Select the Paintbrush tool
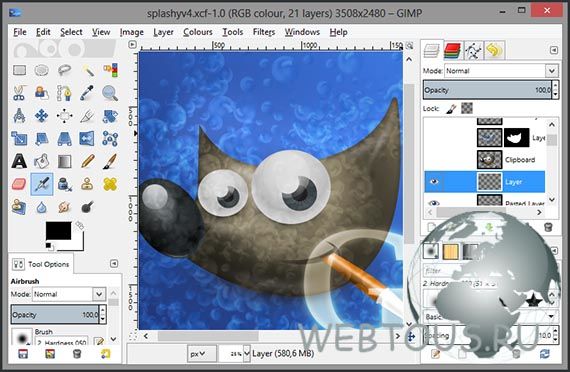 110,161
